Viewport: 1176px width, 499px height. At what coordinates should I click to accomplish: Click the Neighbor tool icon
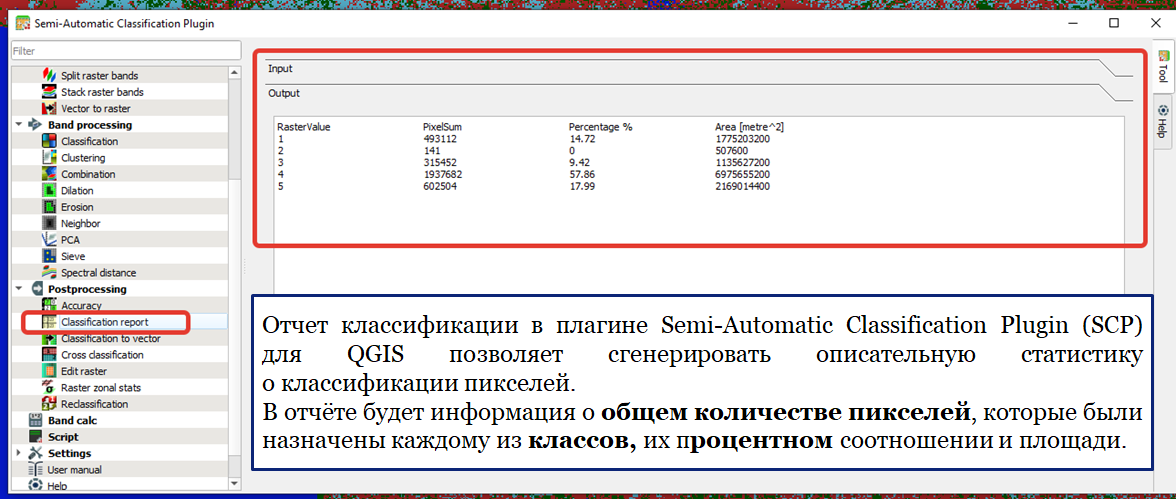point(49,224)
